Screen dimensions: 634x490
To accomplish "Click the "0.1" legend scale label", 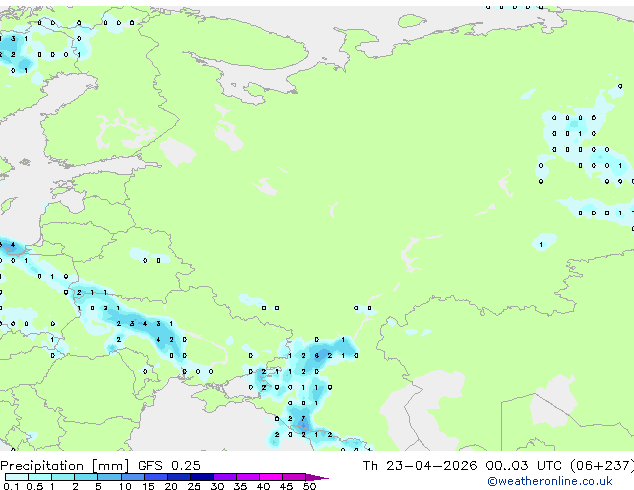I will 11,486.
